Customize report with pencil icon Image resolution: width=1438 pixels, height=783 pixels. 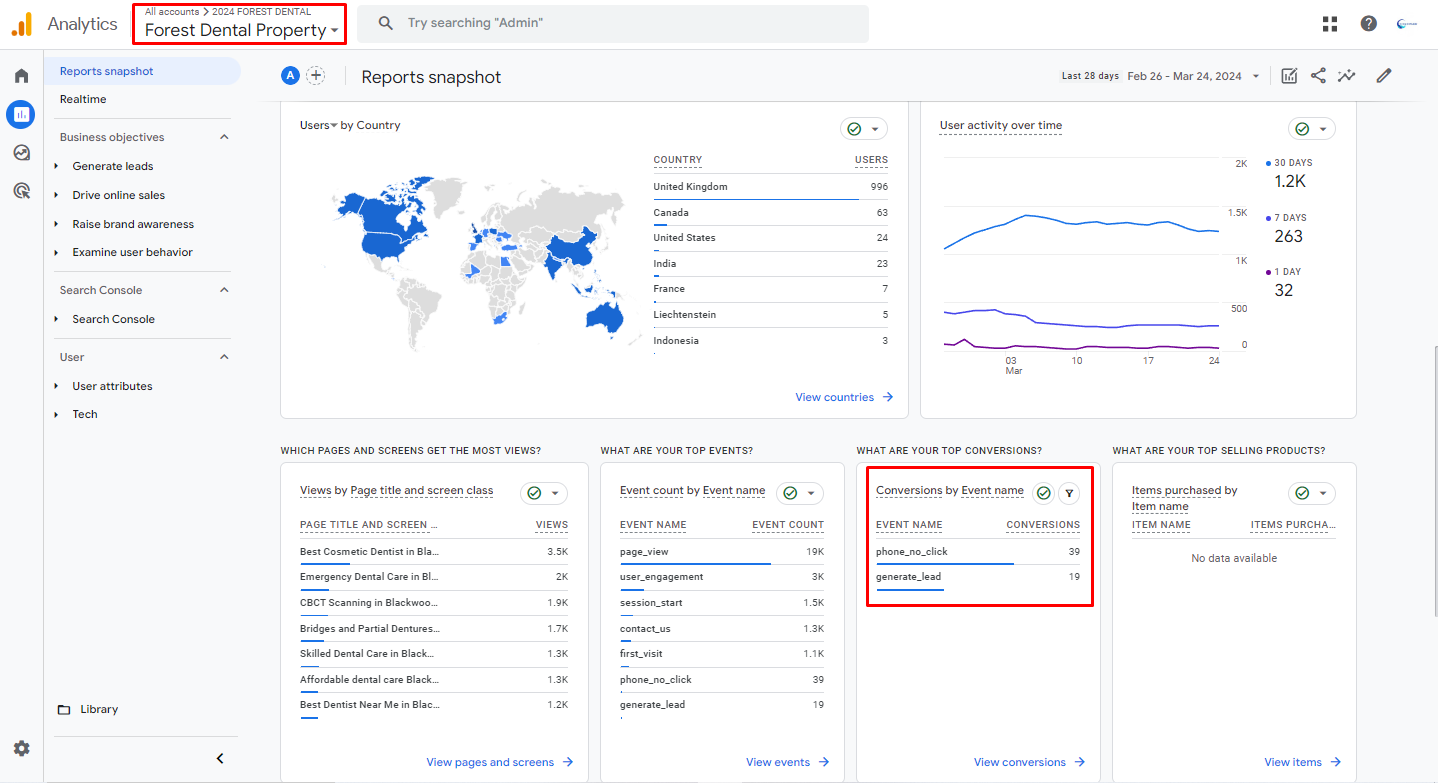point(1384,76)
